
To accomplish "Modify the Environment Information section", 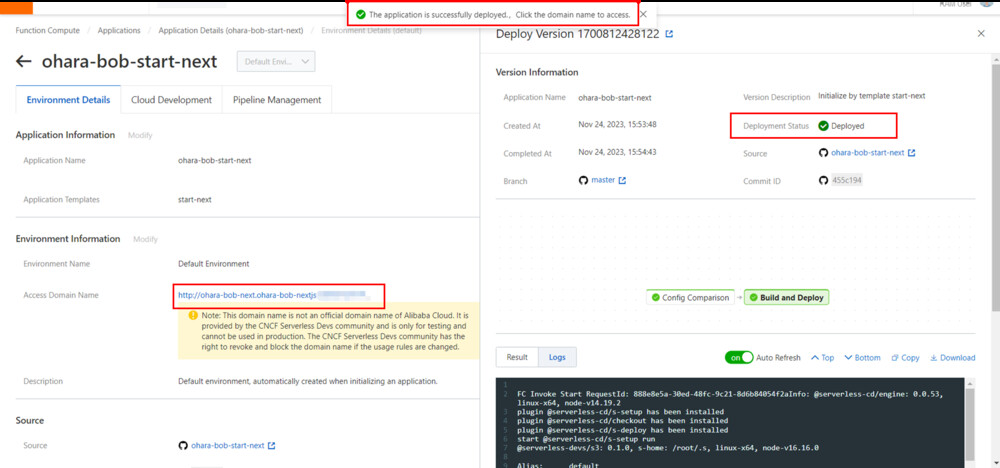I will pyautogui.click(x=145, y=239).
